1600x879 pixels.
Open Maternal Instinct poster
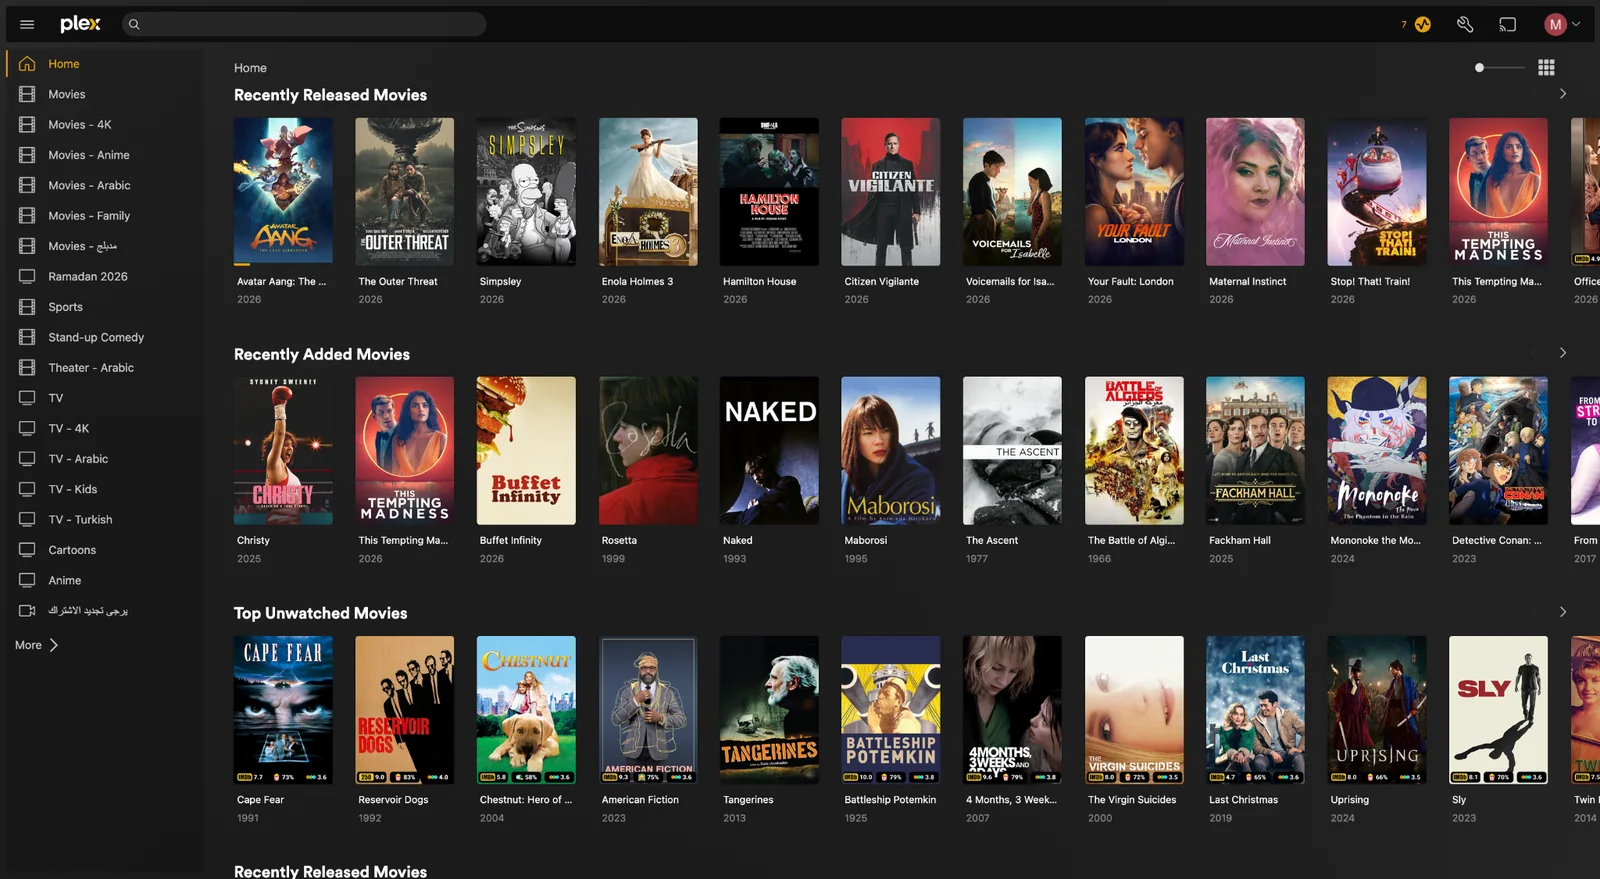[1255, 192]
